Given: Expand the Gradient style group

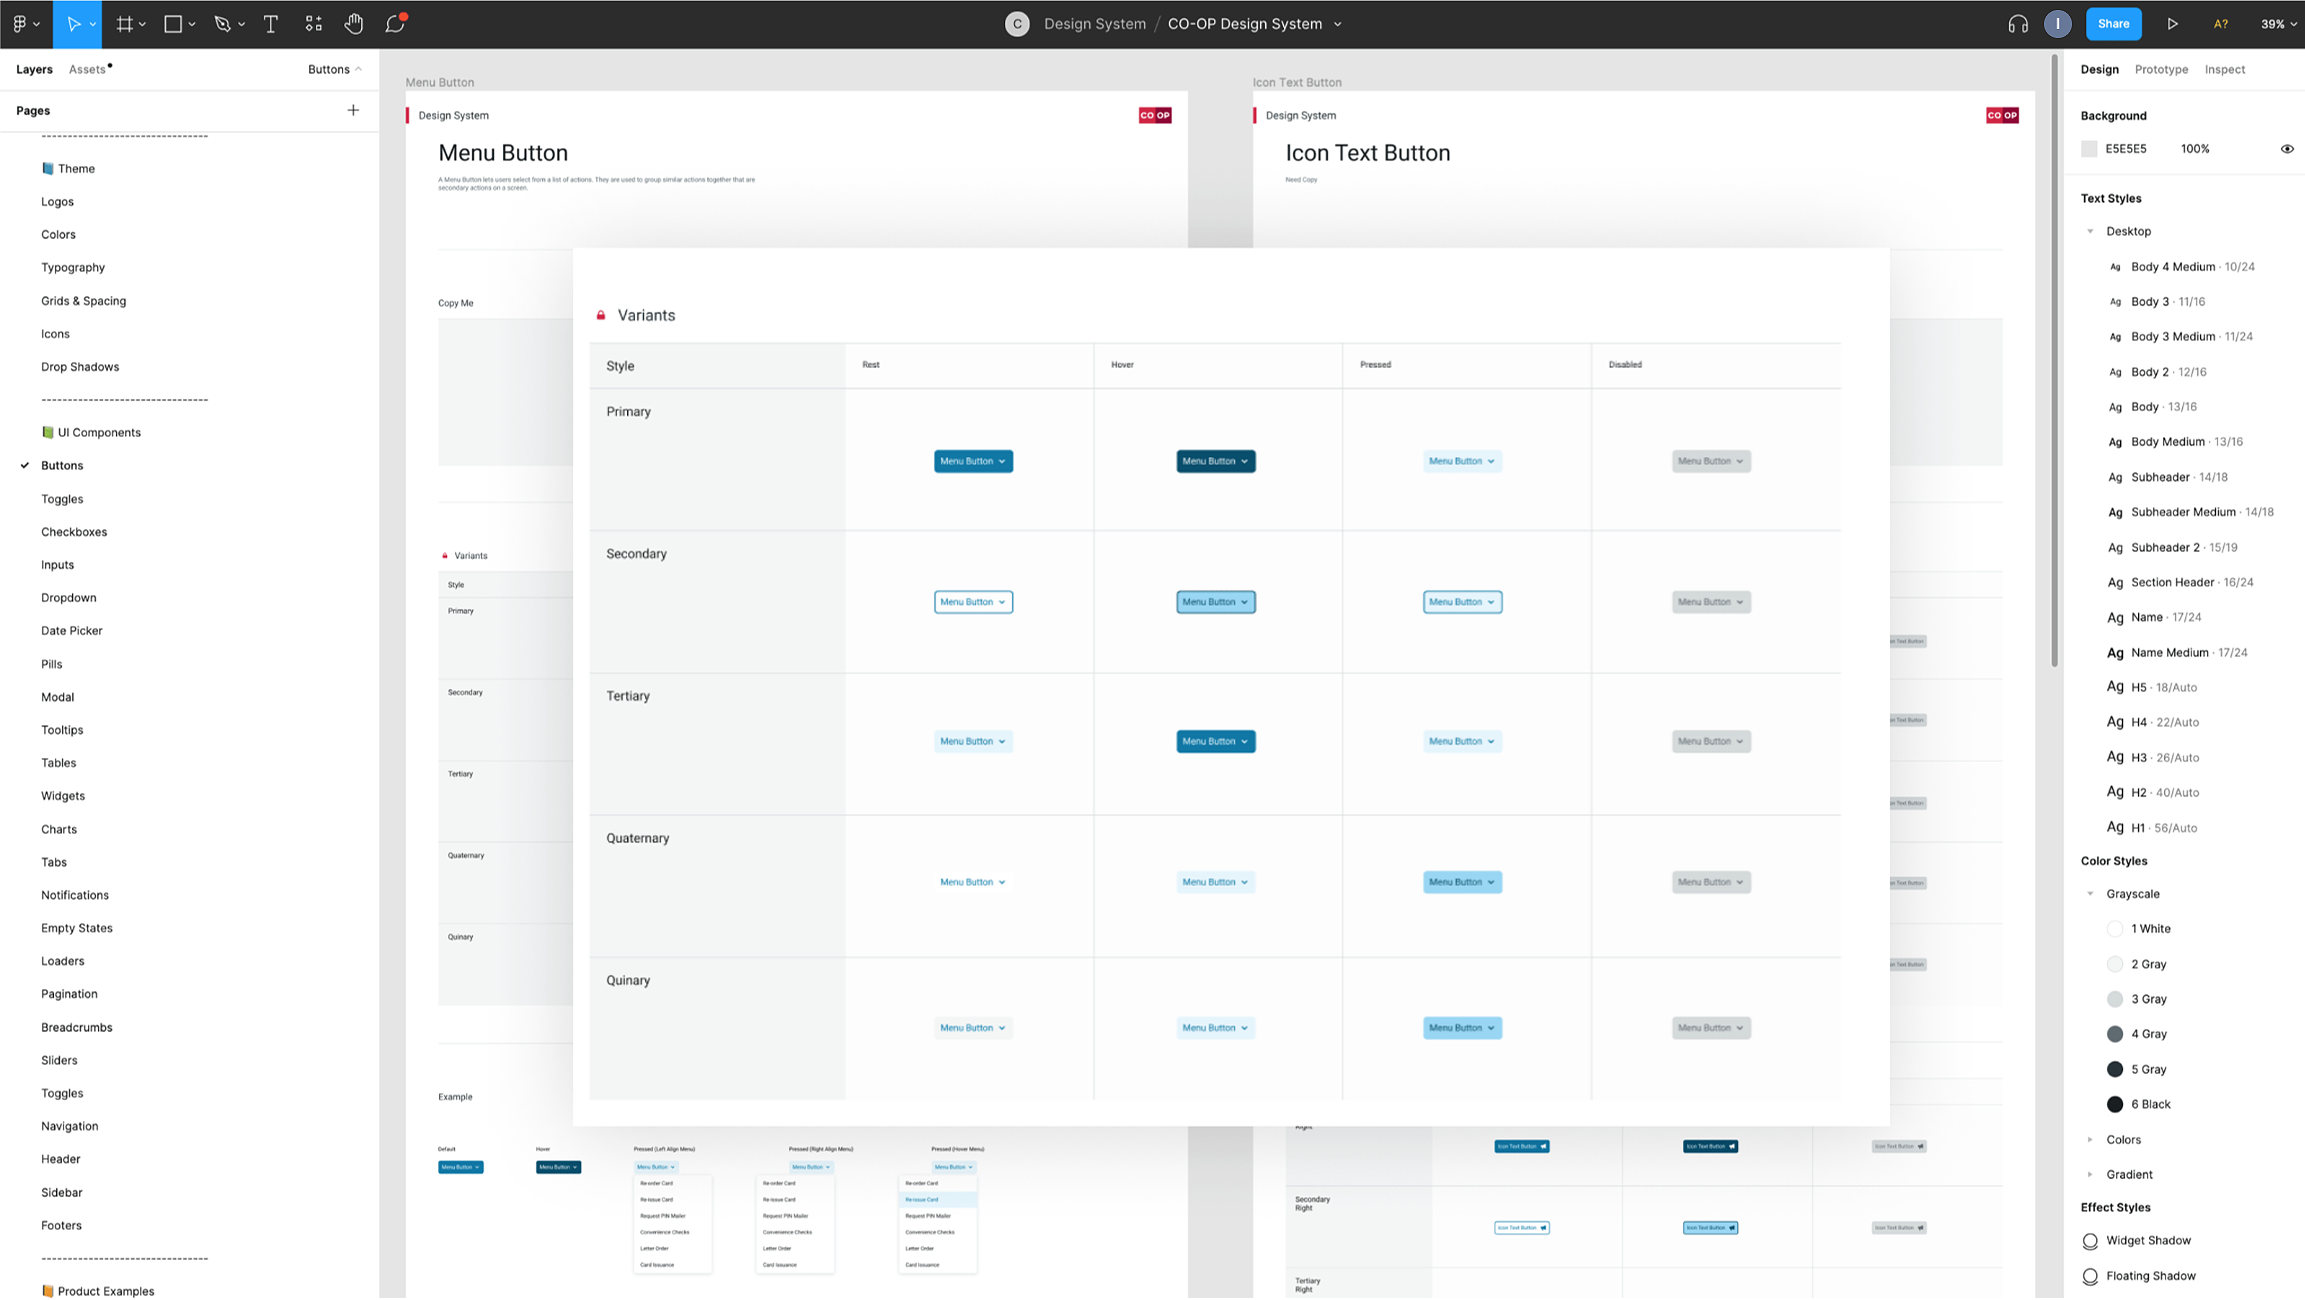Looking at the screenshot, I should point(2090,1175).
